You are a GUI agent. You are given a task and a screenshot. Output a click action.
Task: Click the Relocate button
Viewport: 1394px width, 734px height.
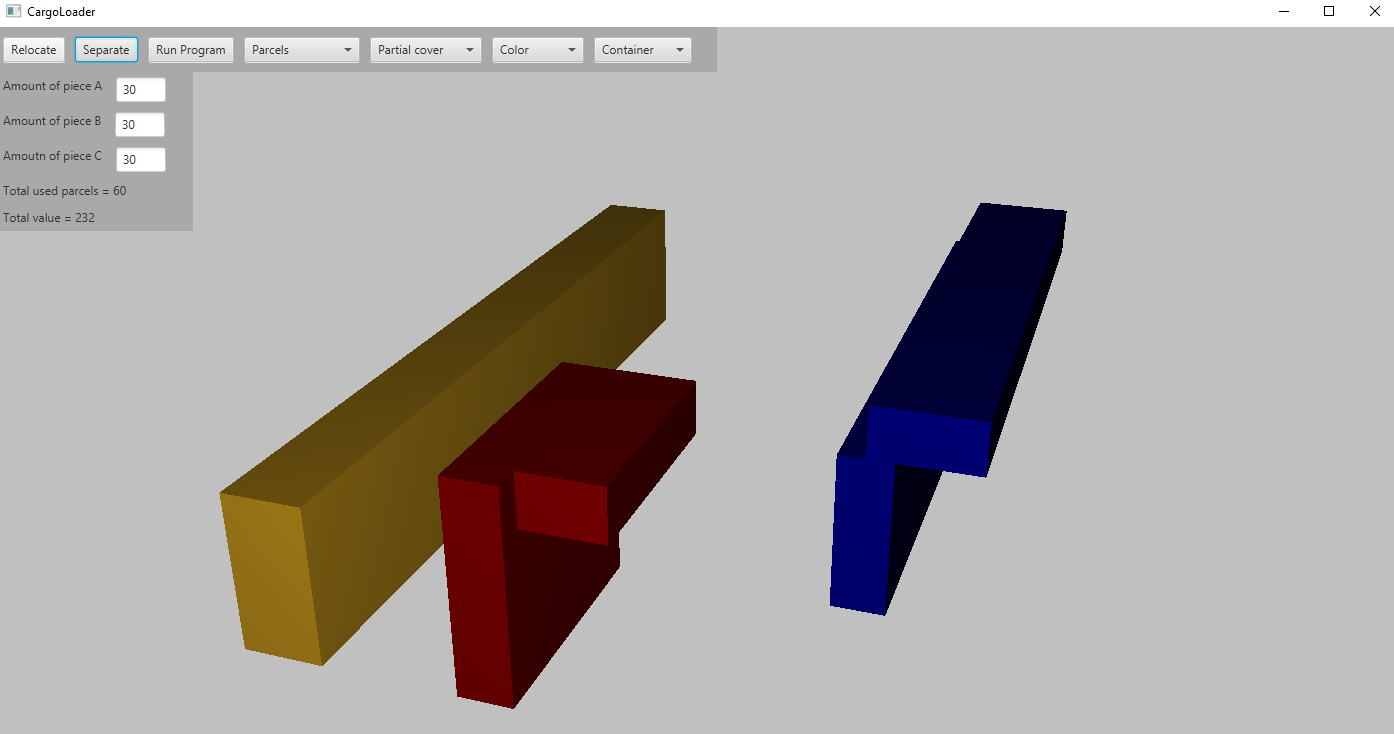[33, 49]
